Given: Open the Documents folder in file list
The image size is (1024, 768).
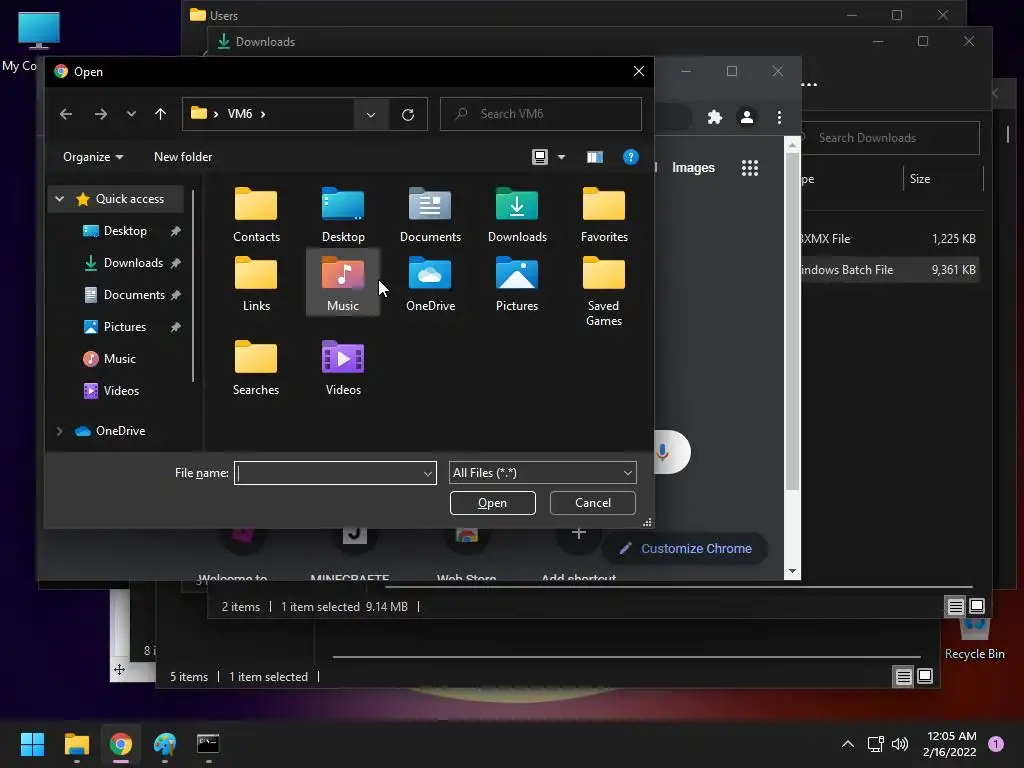Looking at the screenshot, I should tap(430, 215).
